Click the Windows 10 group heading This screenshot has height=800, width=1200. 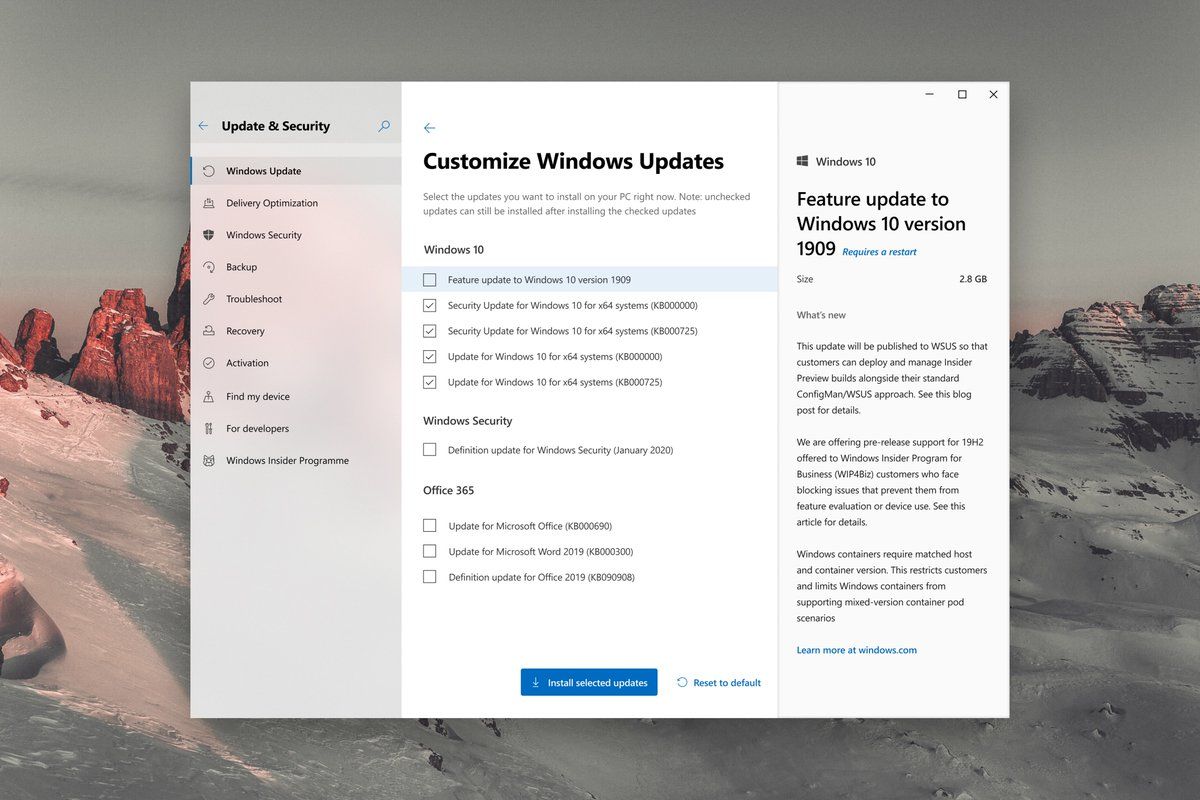[453, 250]
